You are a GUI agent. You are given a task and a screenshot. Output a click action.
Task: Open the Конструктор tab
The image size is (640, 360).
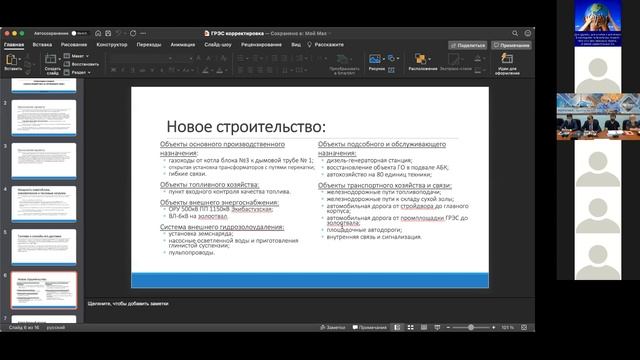pyautogui.click(x=112, y=45)
